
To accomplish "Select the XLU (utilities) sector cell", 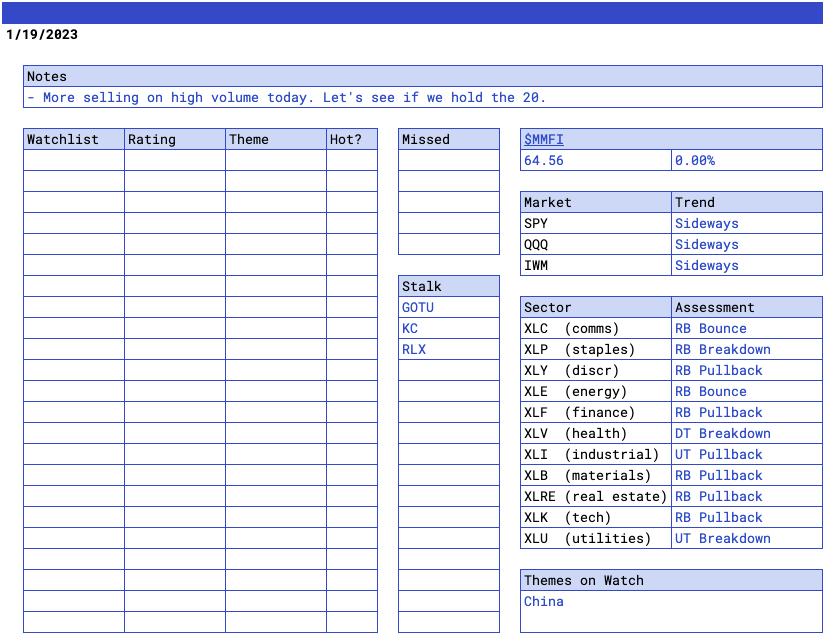I will (596, 539).
